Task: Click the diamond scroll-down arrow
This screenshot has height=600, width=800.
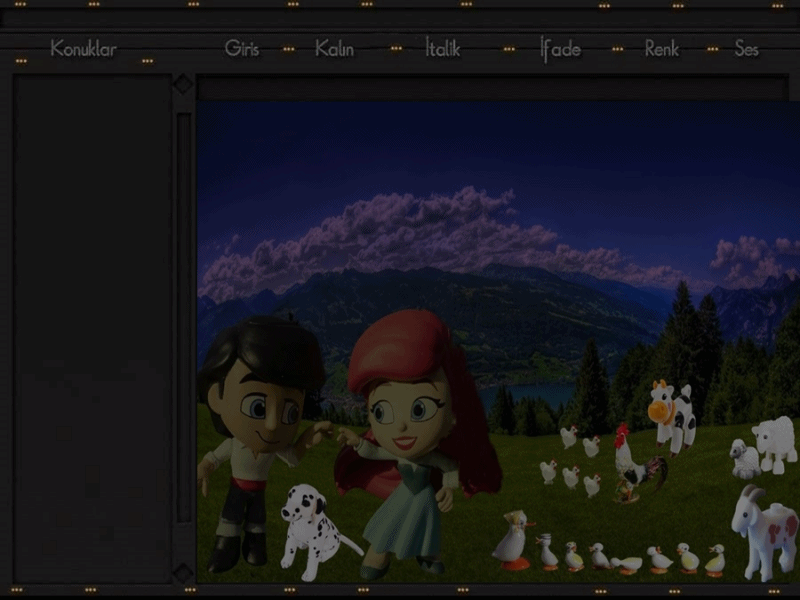Action: pyautogui.click(x=183, y=572)
